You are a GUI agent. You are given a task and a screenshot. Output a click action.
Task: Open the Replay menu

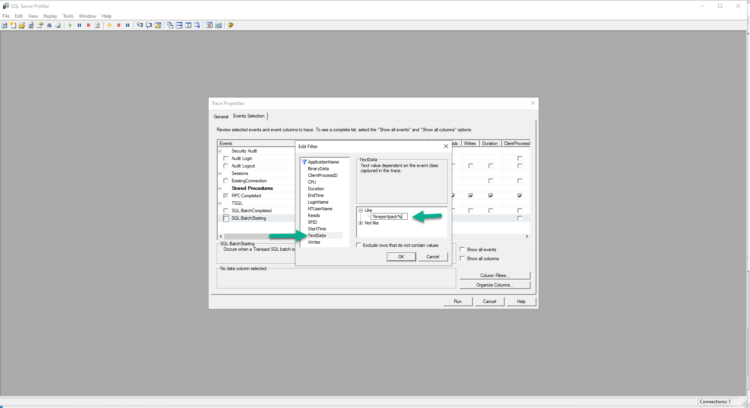pos(49,16)
